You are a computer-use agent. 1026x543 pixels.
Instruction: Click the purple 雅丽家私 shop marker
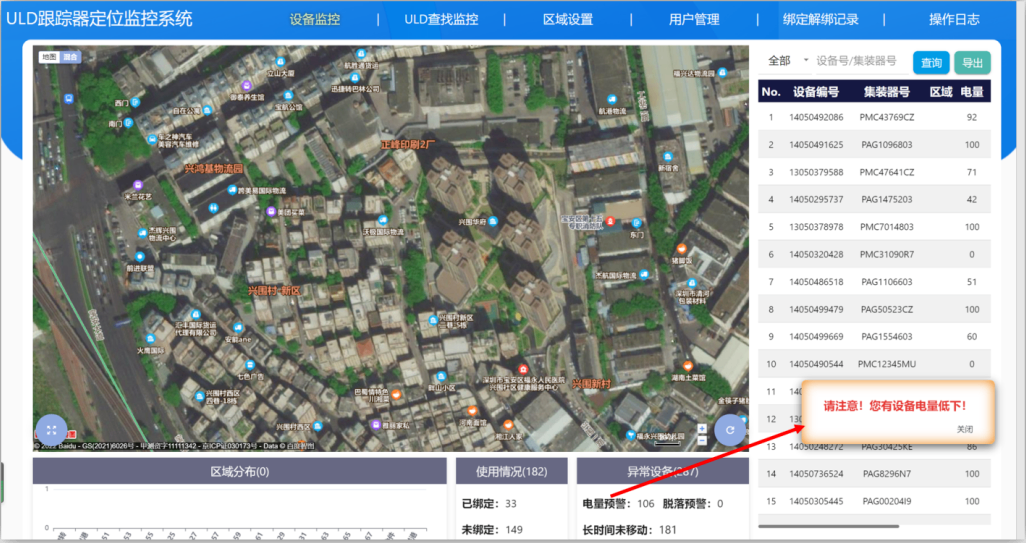tap(376, 425)
